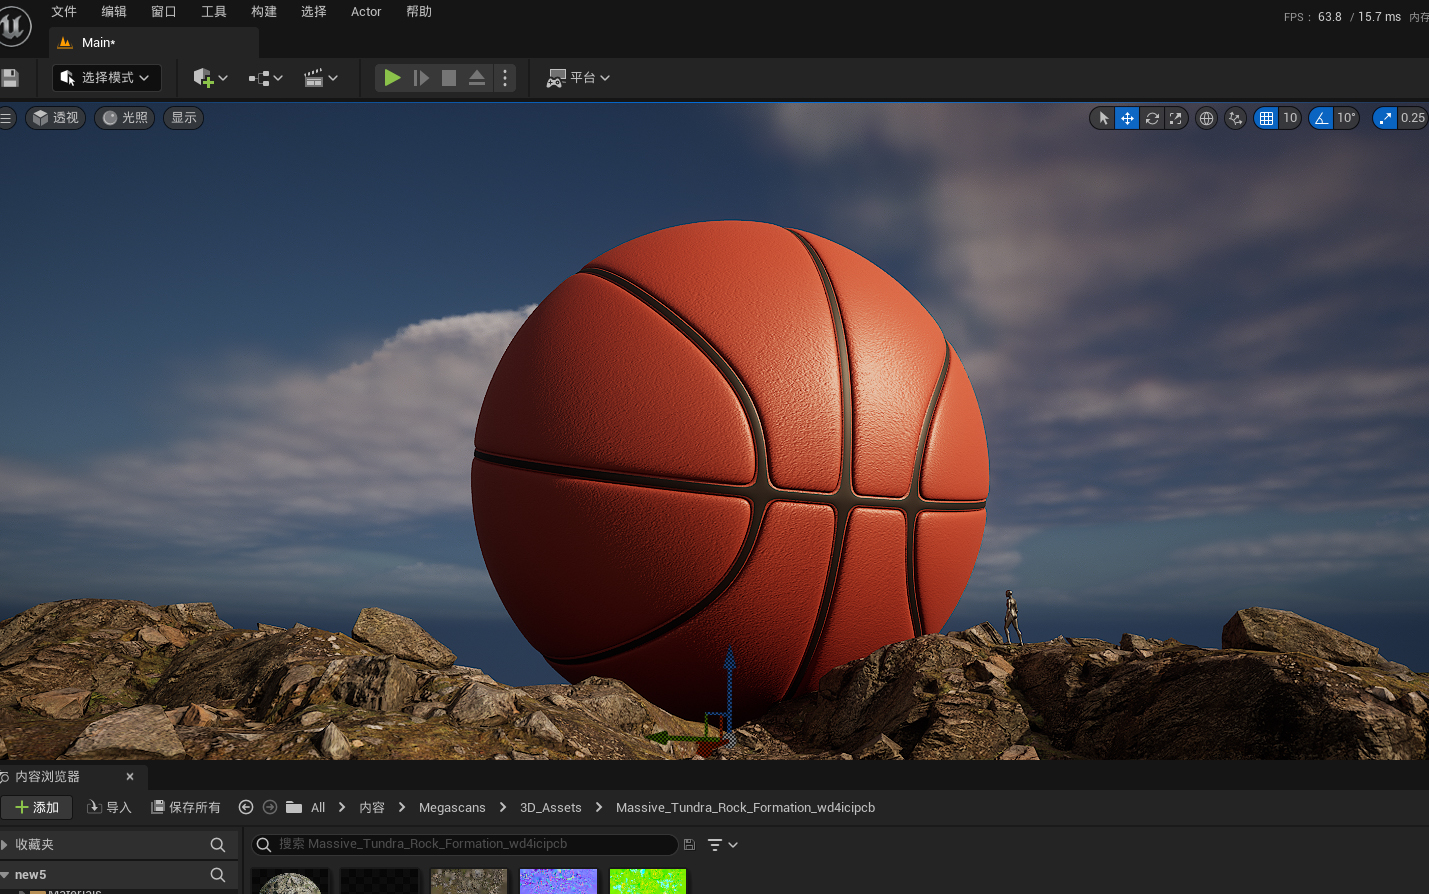
Task: Expand the 收藏夹 favorites section
Action: point(5,845)
